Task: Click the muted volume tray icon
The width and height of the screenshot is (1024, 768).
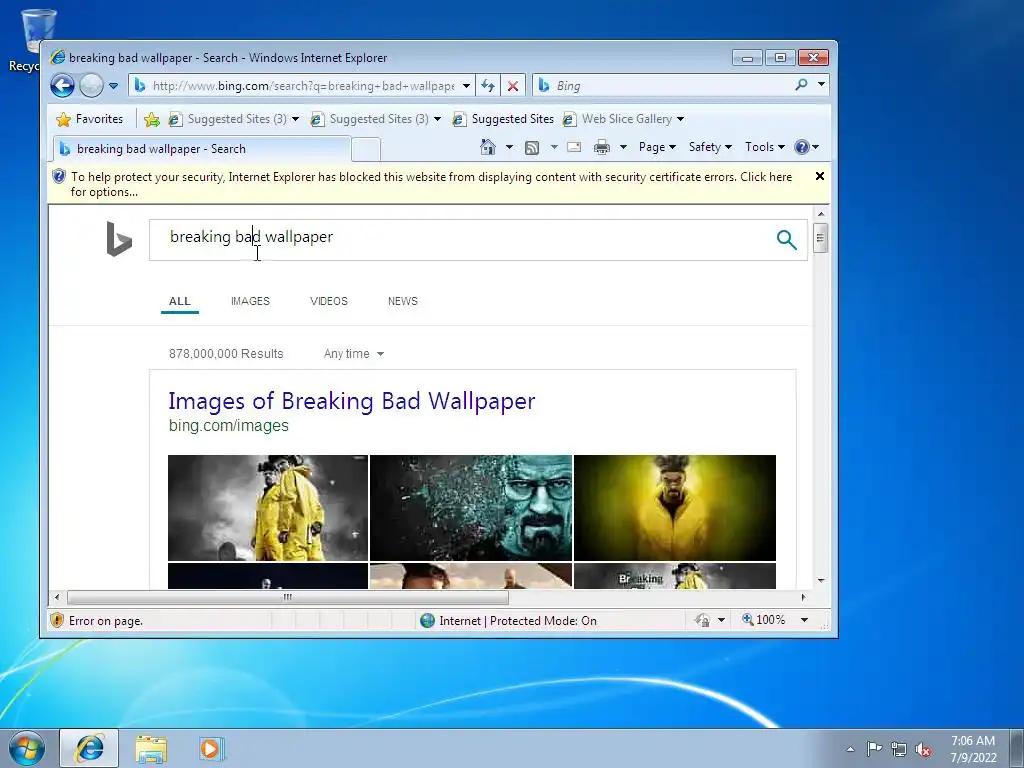Action: click(x=923, y=749)
